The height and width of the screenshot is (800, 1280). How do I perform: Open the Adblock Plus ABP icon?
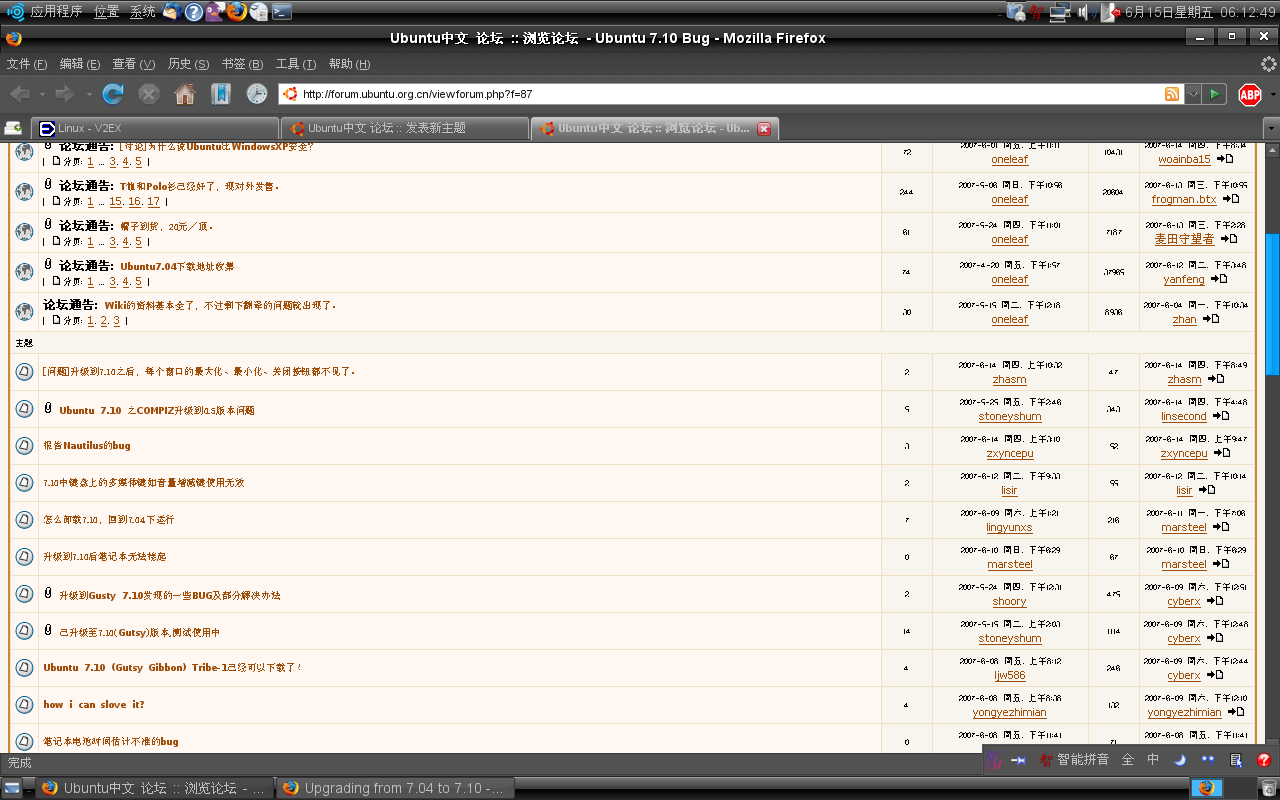(x=1250, y=94)
